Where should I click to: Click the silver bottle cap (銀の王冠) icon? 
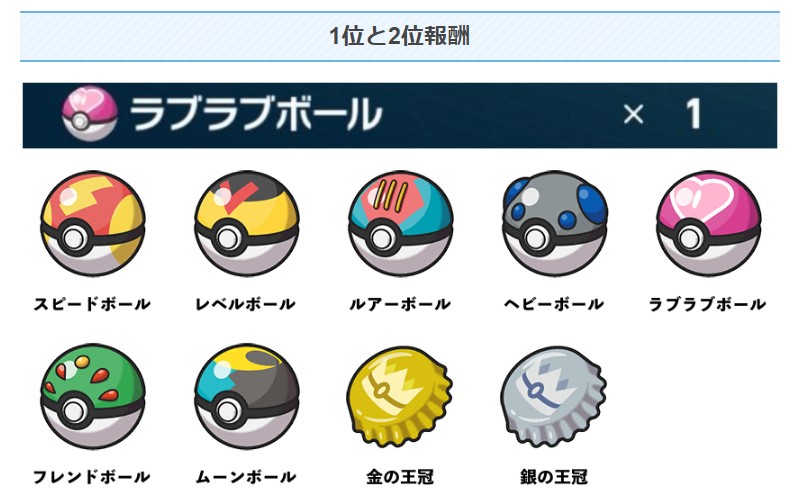click(x=554, y=397)
